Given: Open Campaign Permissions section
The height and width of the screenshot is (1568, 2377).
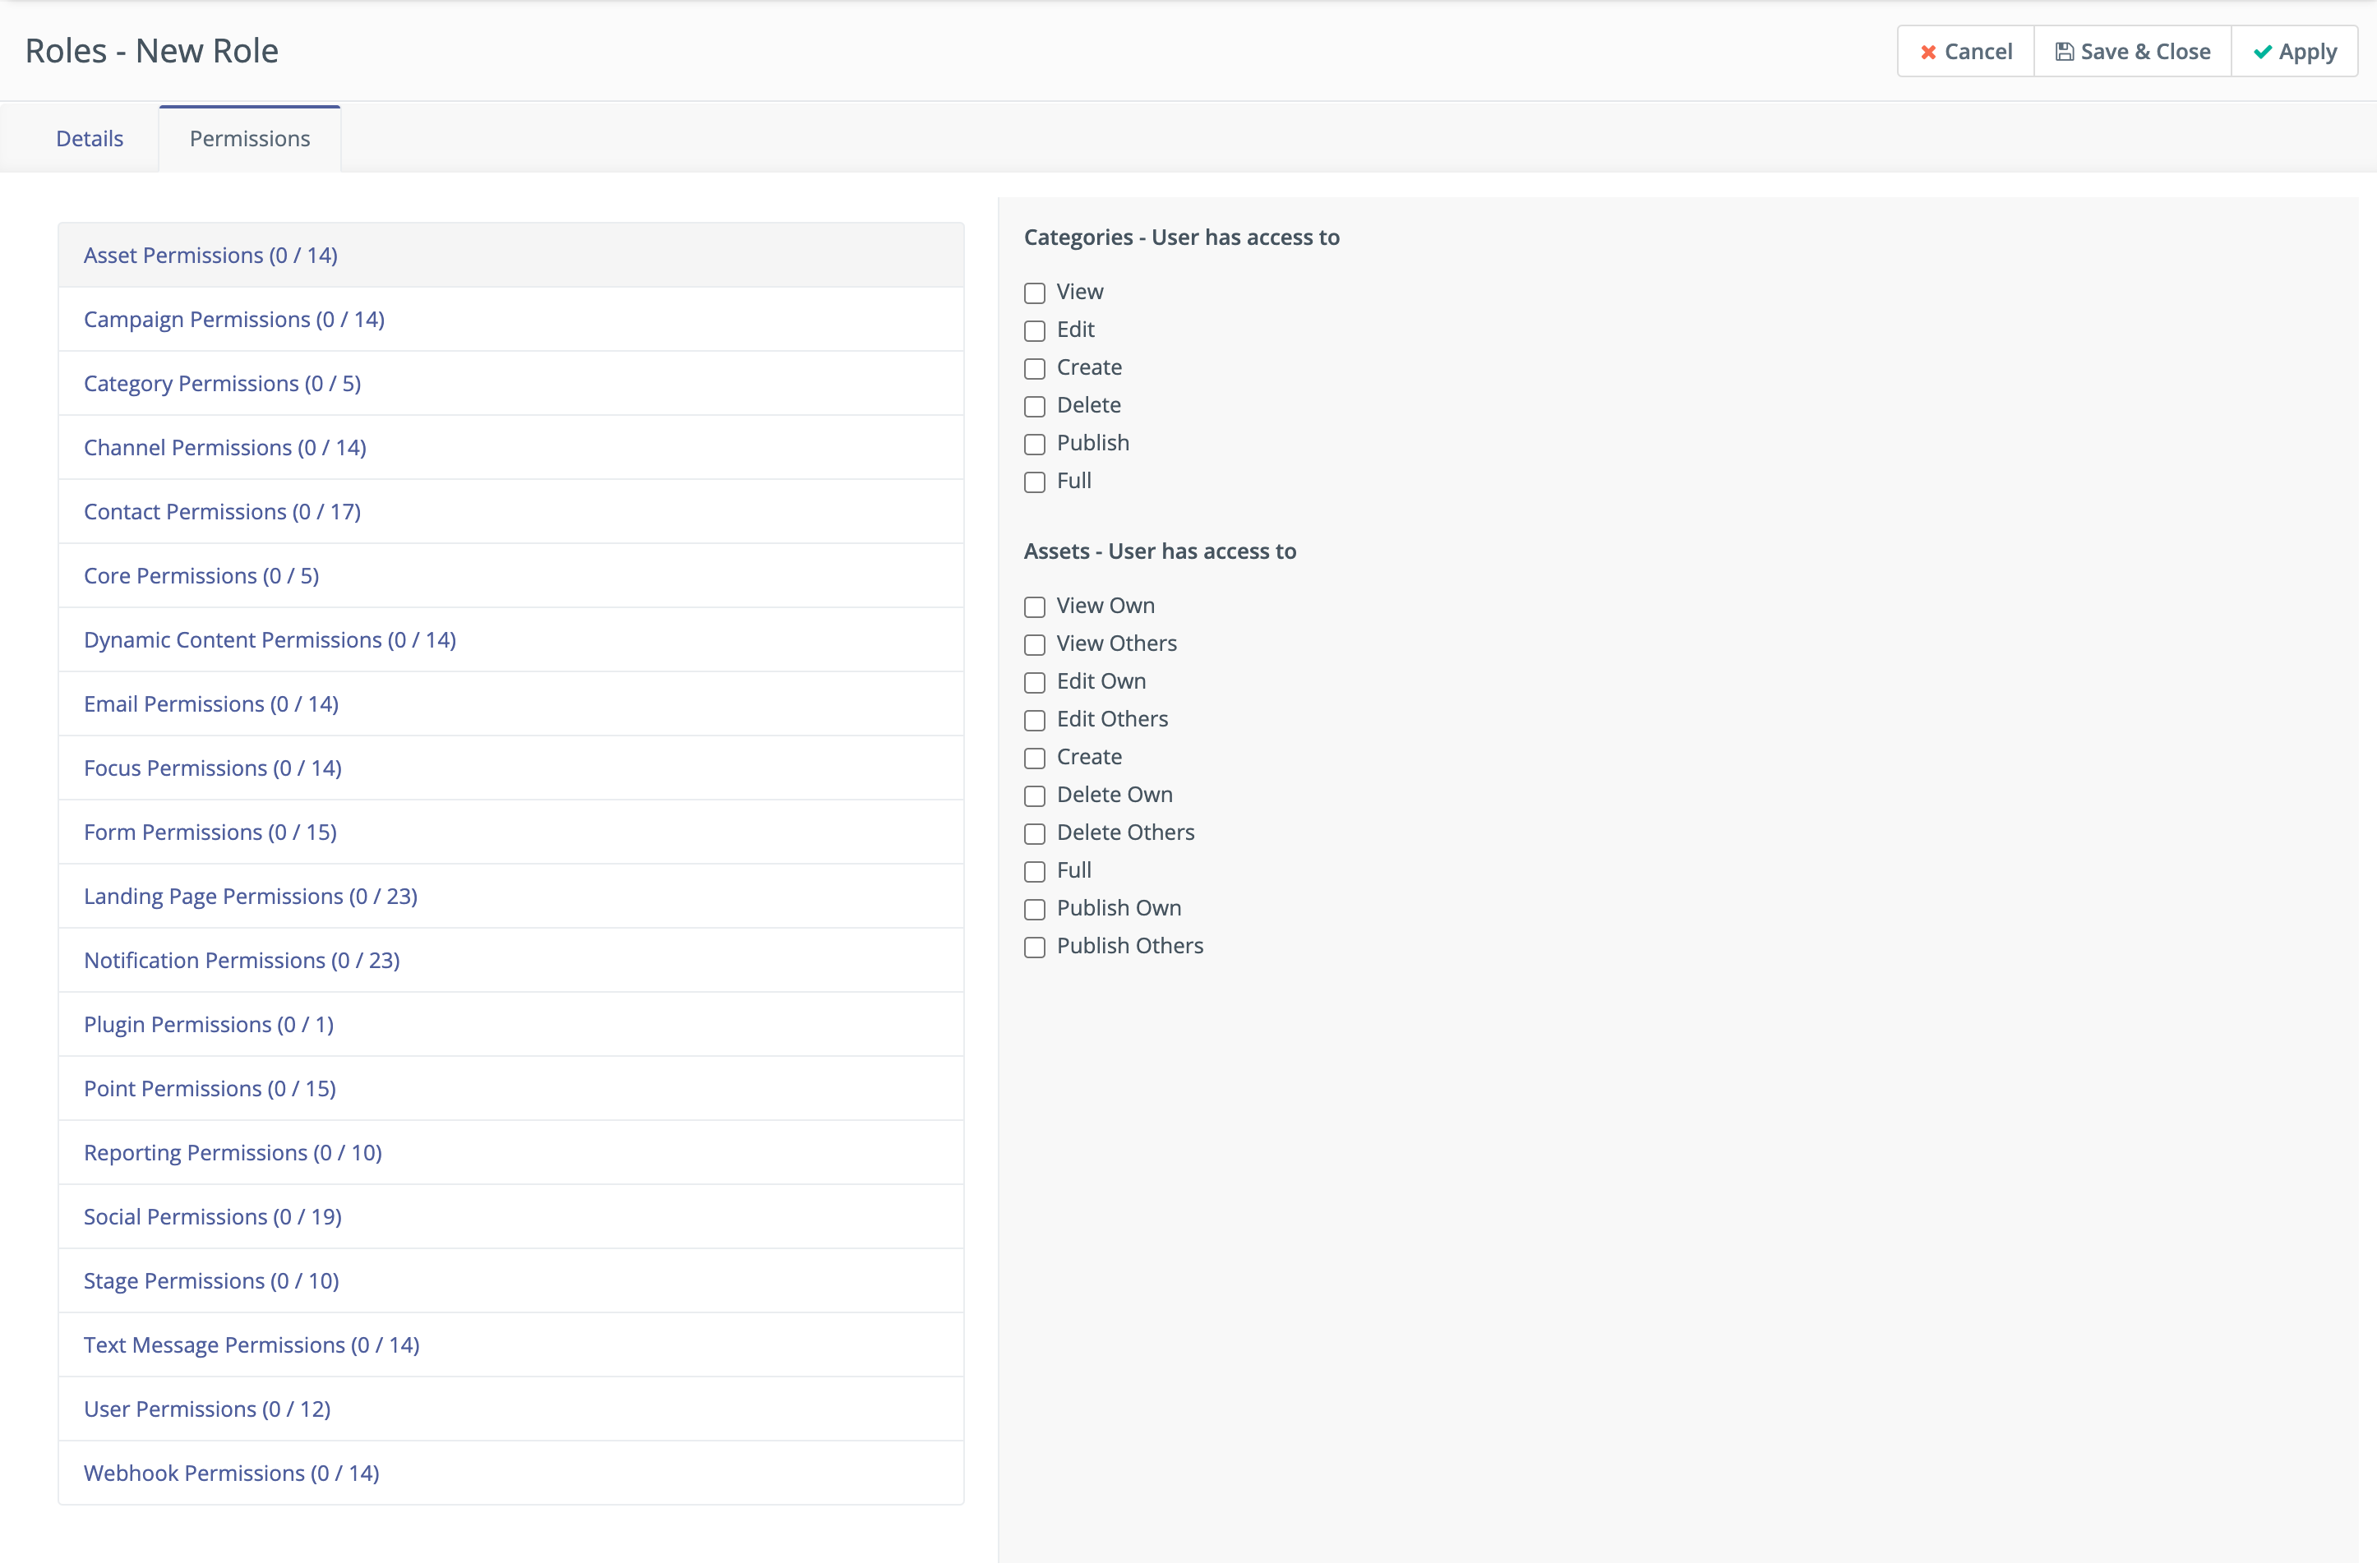Looking at the screenshot, I should [x=234, y=319].
